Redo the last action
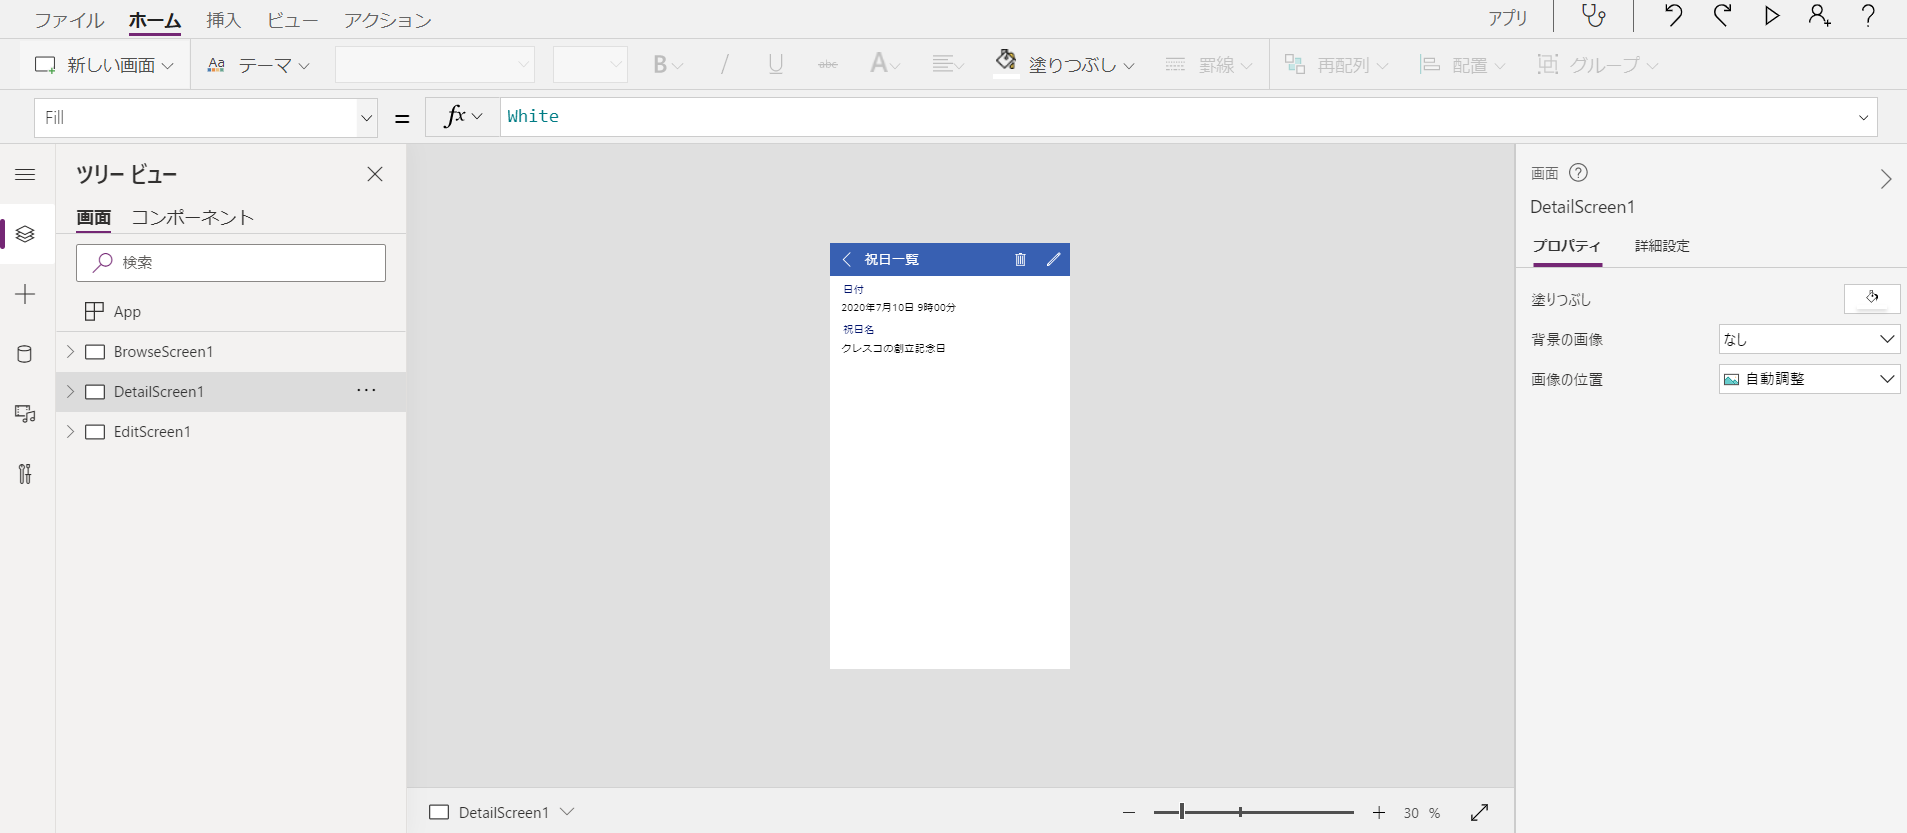This screenshot has width=1907, height=833. click(1722, 16)
